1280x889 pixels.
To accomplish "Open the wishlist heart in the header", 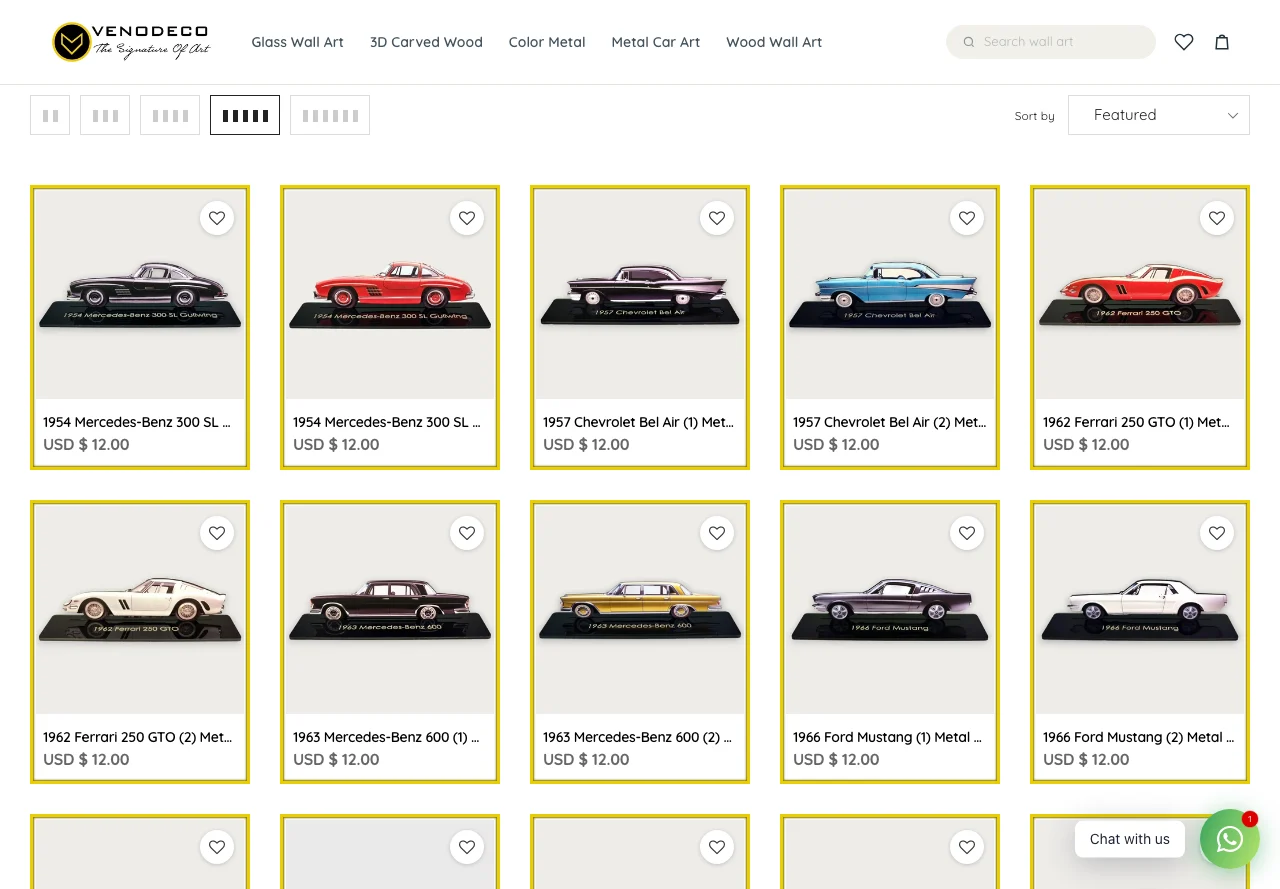I will pos(1184,42).
